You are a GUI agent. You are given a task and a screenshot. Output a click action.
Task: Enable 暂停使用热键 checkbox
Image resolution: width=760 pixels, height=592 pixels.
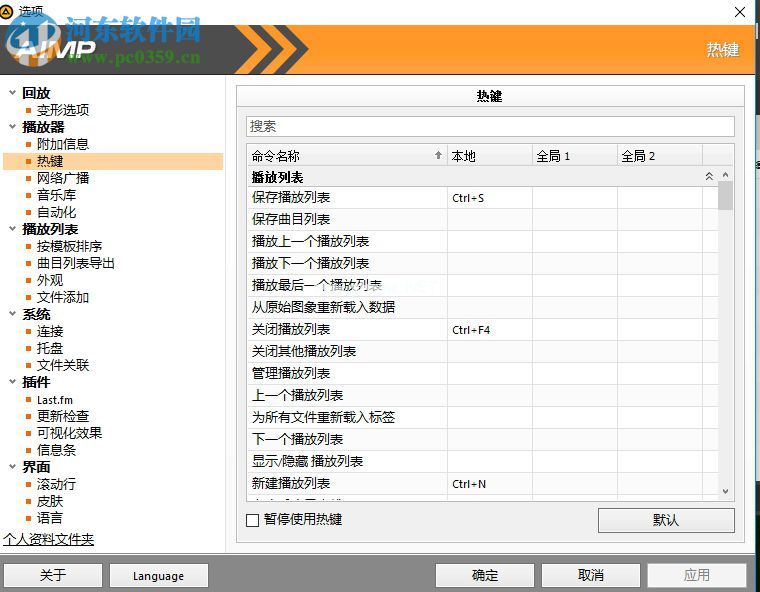[x=253, y=520]
